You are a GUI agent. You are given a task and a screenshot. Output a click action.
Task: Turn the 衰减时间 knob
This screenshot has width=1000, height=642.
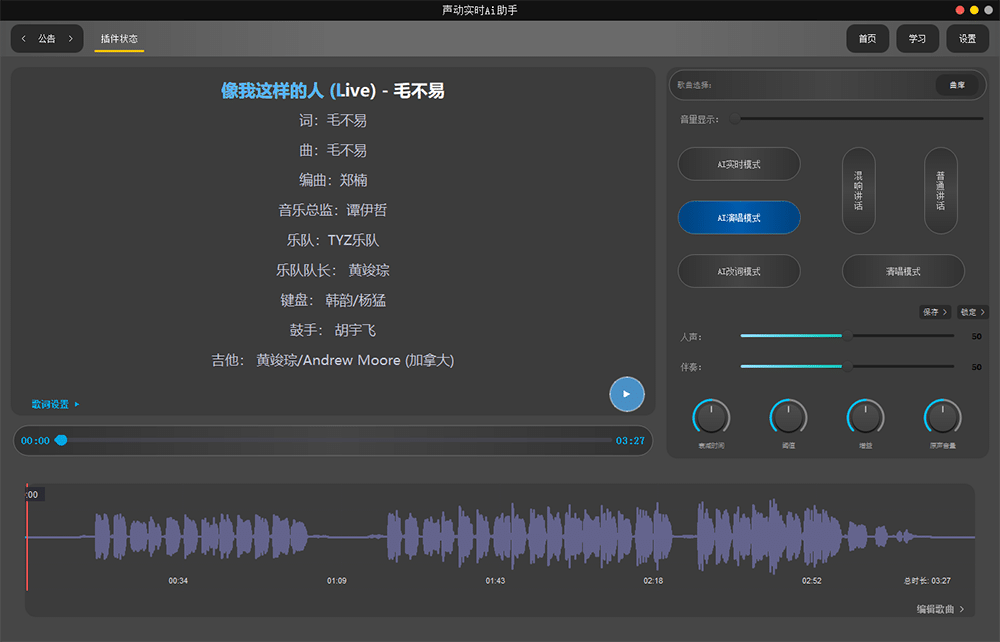coord(711,417)
